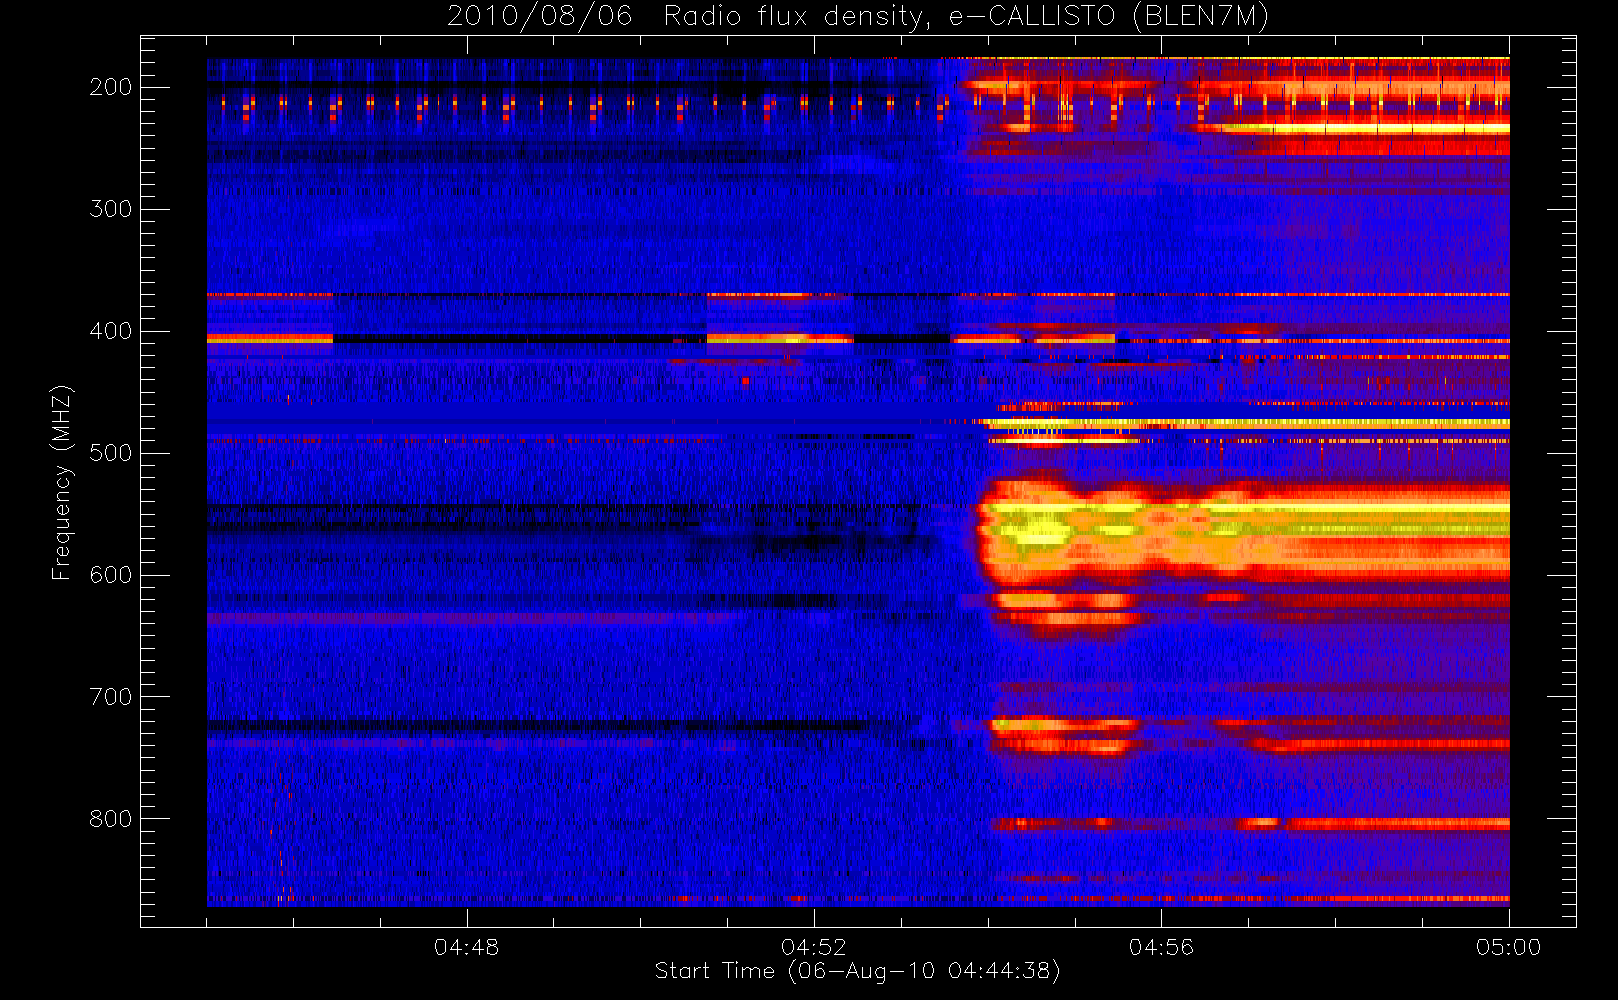Click the 'Start Time (06-Aug-10 04:44:38)' label
This screenshot has width=1618, height=1000.
tap(857, 971)
